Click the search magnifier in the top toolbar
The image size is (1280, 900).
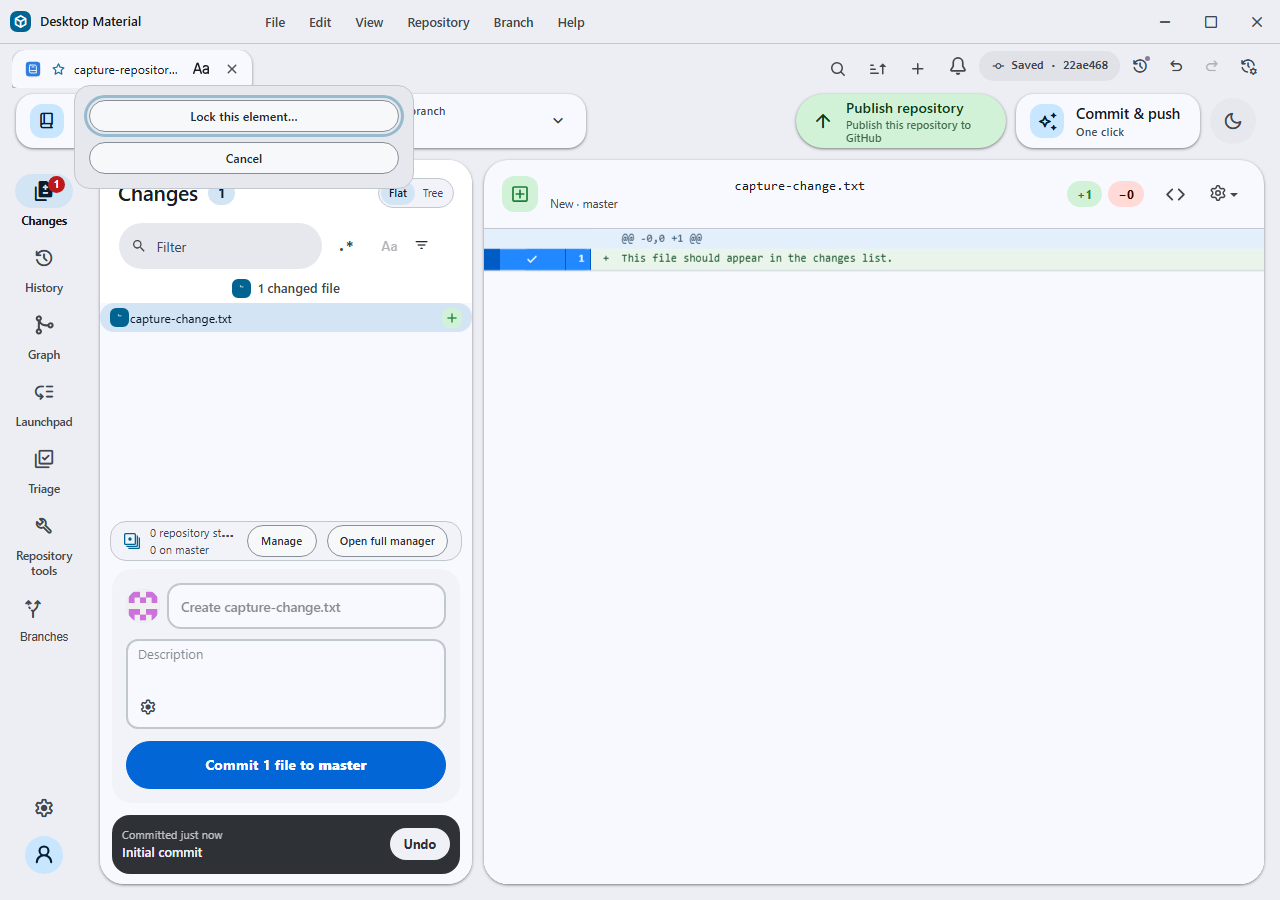838,68
